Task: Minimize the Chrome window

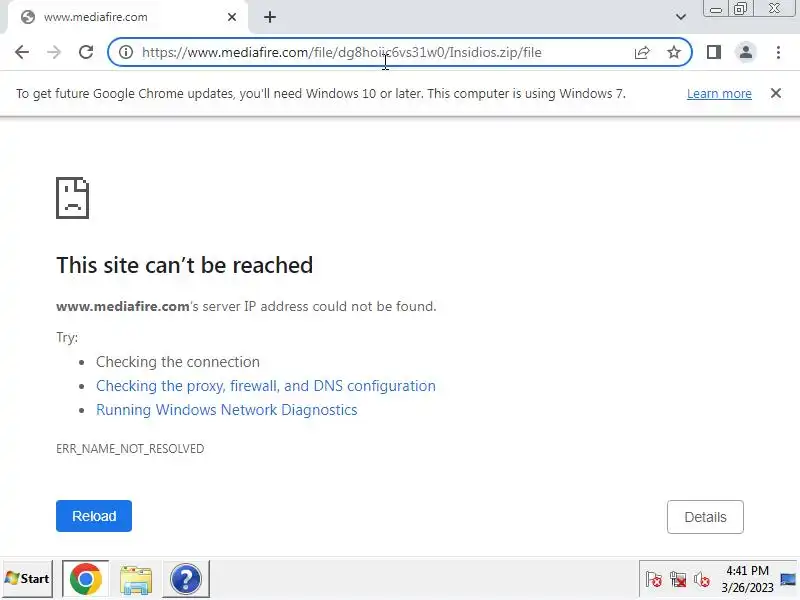Action: (716, 9)
